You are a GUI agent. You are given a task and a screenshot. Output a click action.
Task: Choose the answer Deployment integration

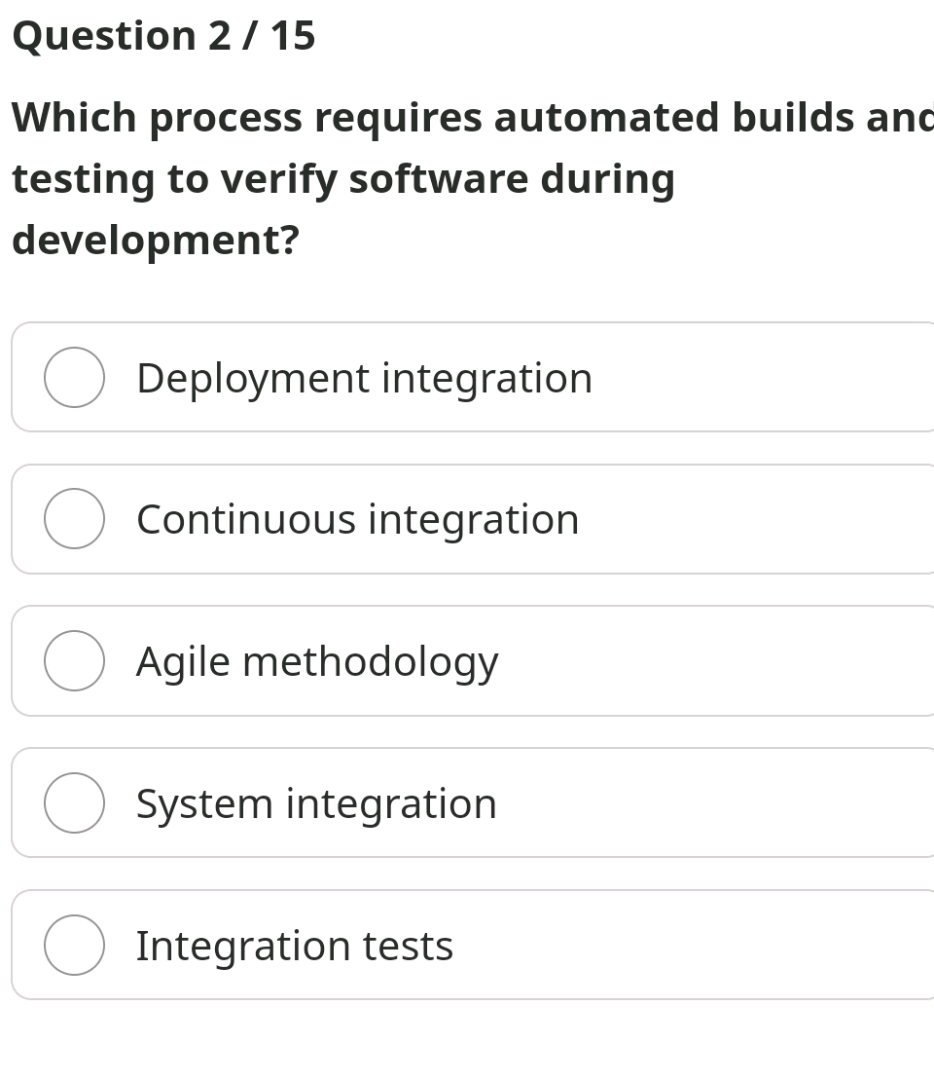pyautogui.click(x=364, y=377)
